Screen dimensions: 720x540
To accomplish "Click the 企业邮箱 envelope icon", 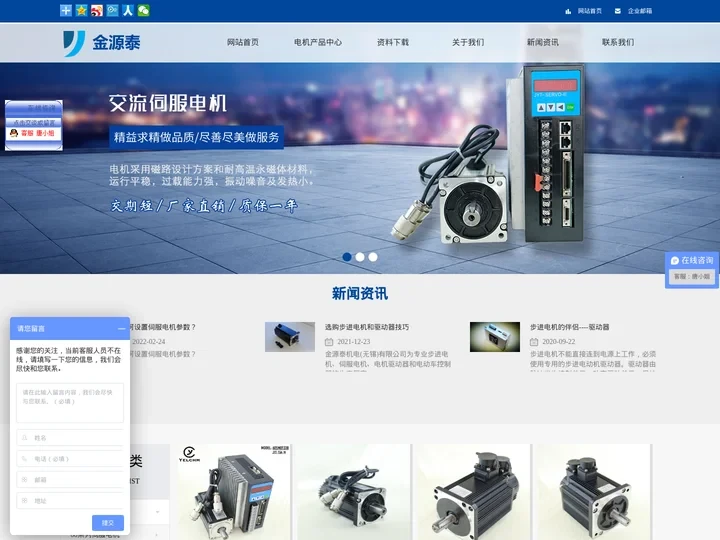I will point(618,11).
